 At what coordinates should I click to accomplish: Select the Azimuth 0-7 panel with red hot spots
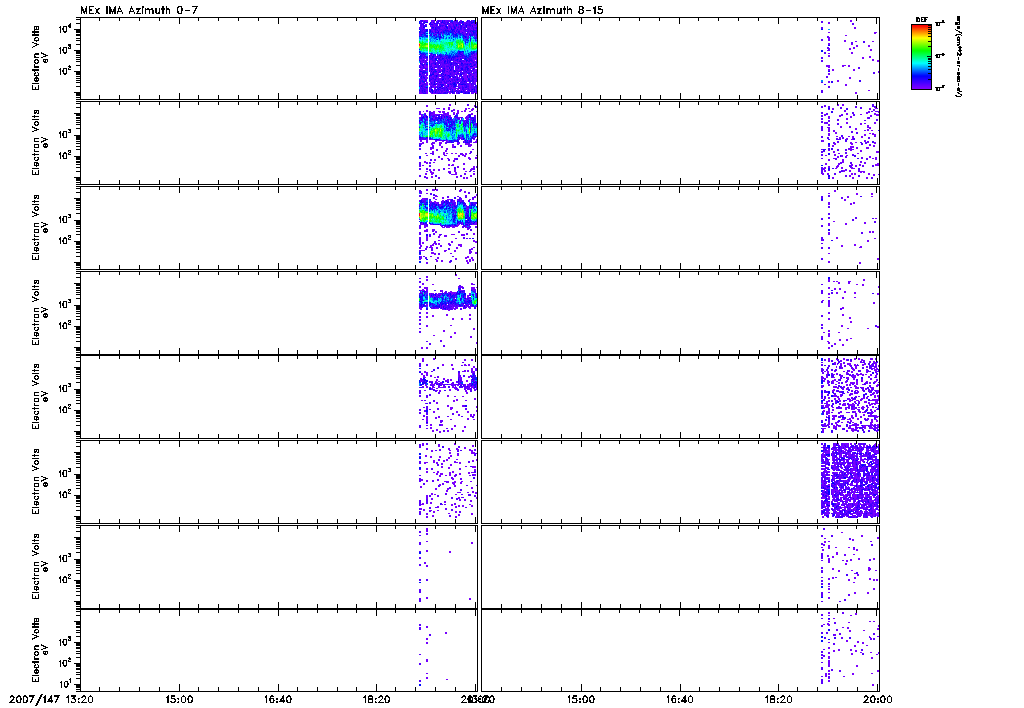click(x=278, y=228)
